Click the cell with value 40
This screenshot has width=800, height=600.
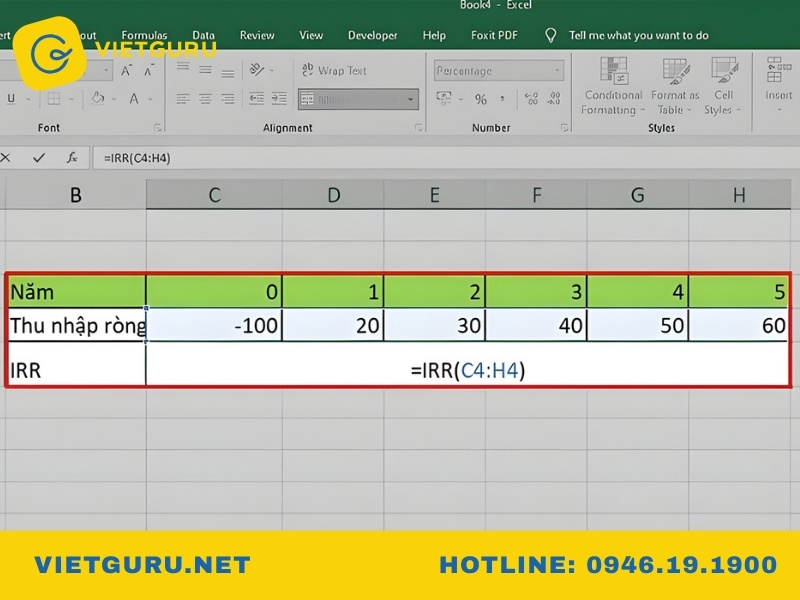[536, 325]
